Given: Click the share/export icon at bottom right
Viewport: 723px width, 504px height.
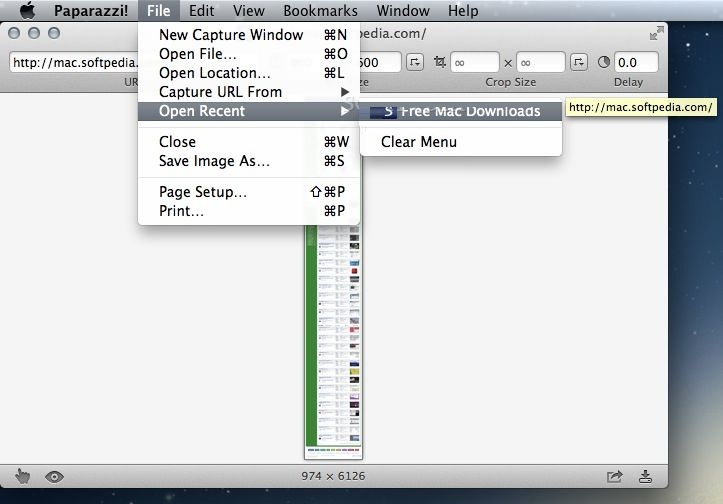Looking at the screenshot, I should 614,476.
